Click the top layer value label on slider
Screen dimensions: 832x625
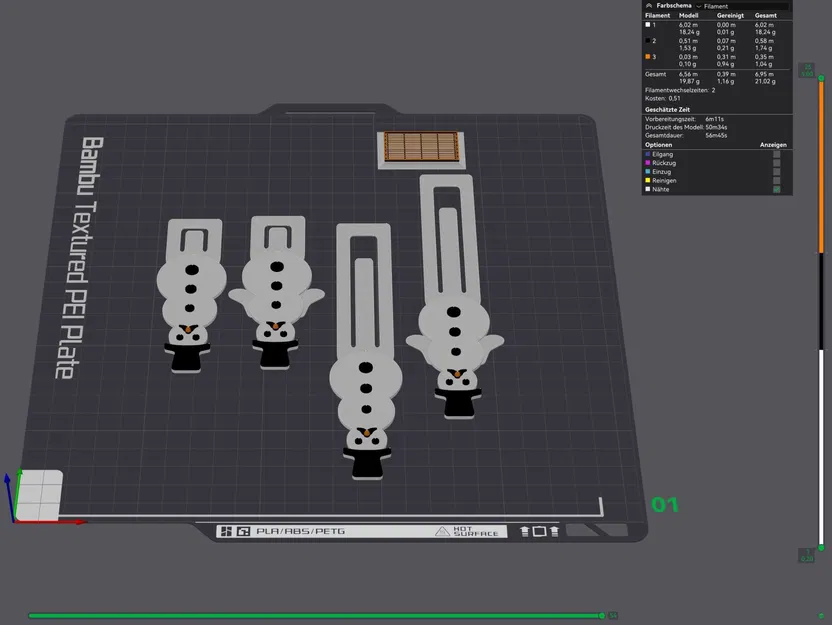coord(807,71)
